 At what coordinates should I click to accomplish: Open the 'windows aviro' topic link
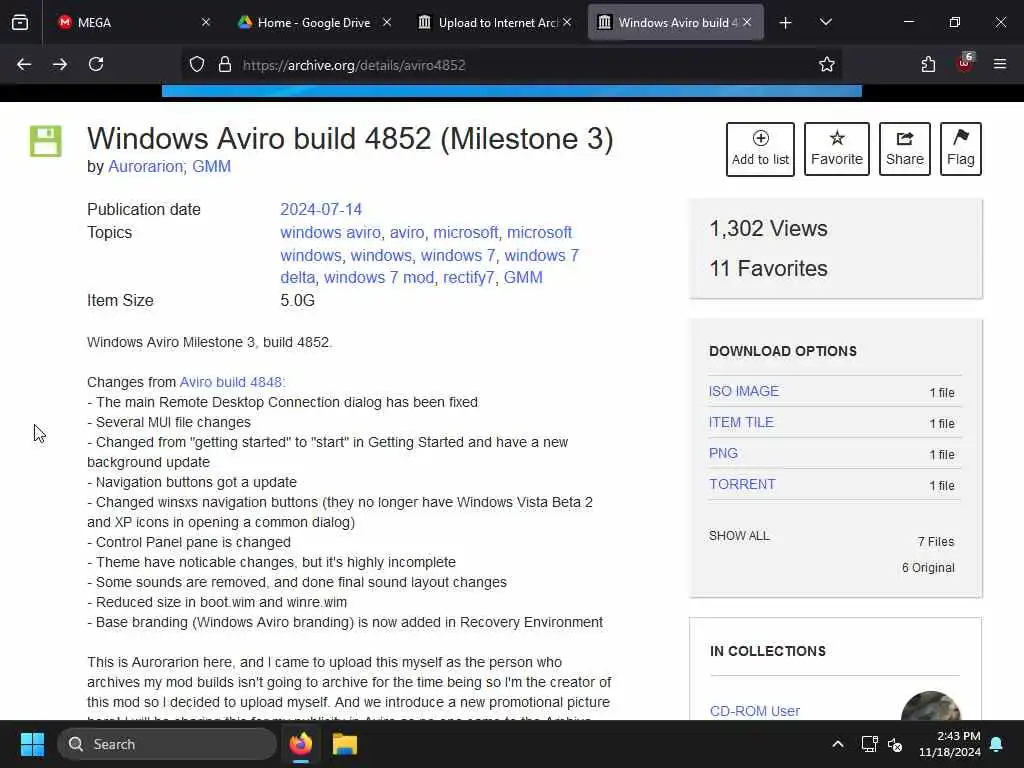pos(330,232)
